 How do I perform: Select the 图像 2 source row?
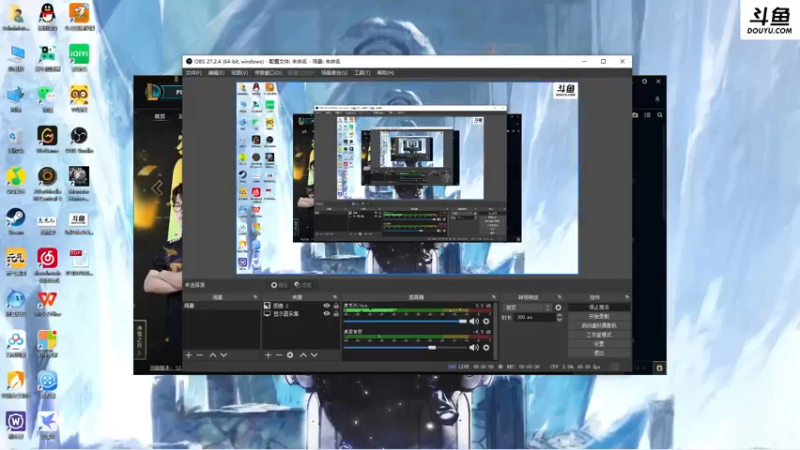(301, 306)
